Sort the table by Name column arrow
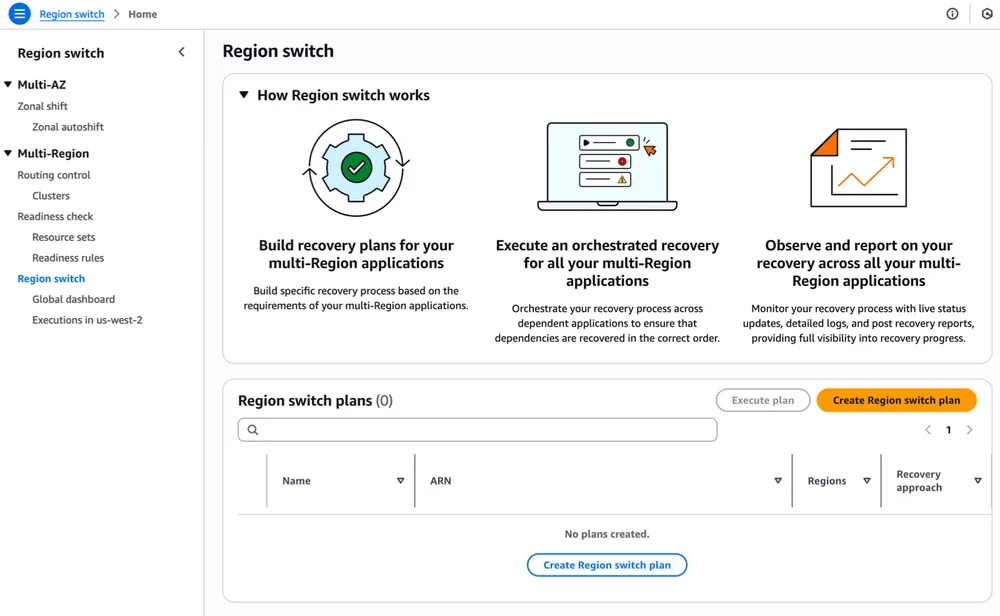 point(401,481)
